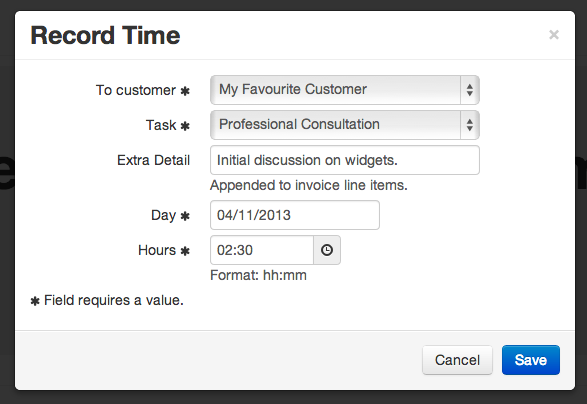Click the Extra Detail label
This screenshot has height=404, width=587.
153,160
